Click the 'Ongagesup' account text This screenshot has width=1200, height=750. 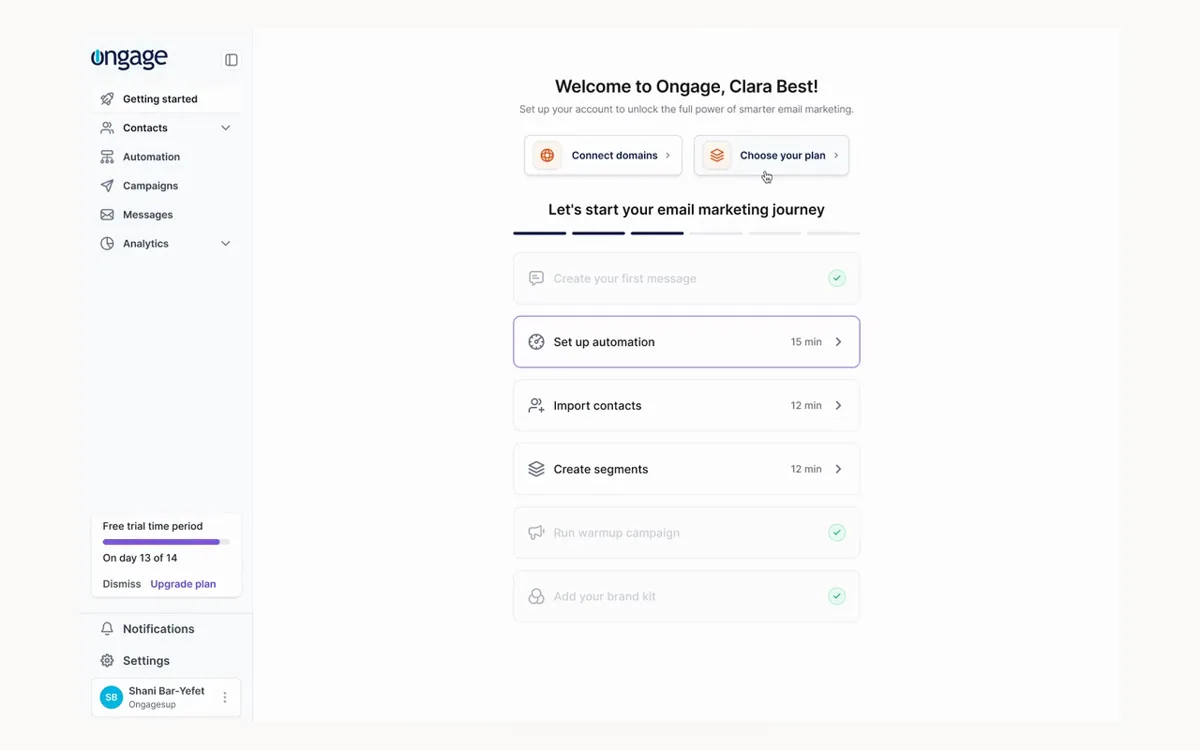[151, 705]
